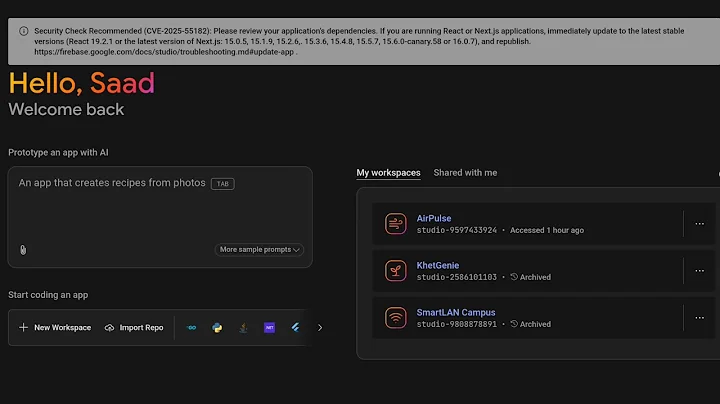Expand the More sample prompts dropdown
Image resolution: width=720 pixels, height=404 pixels.
click(259, 250)
